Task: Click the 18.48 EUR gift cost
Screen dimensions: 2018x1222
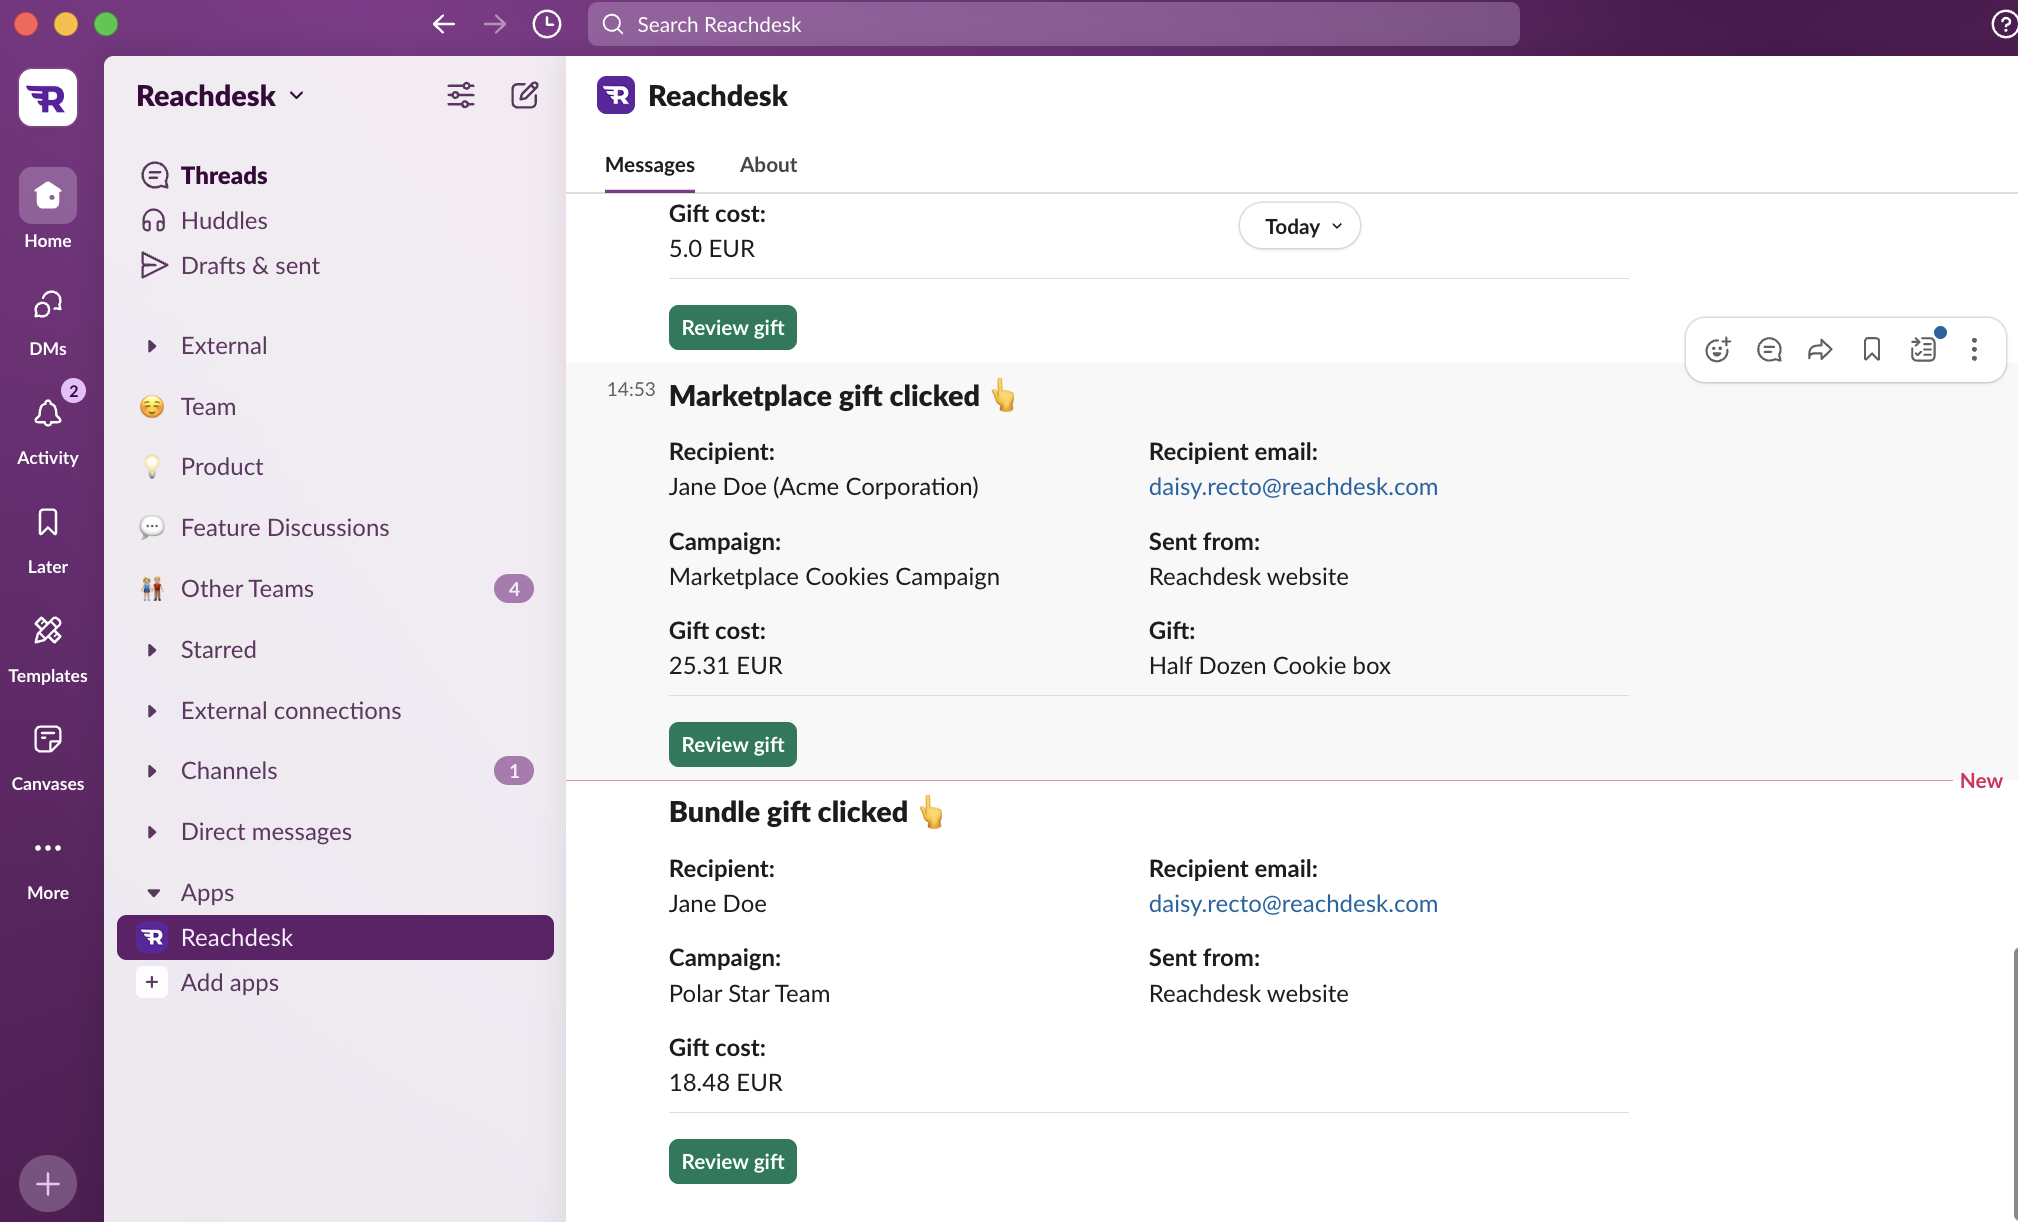Action: (x=726, y=1083)
